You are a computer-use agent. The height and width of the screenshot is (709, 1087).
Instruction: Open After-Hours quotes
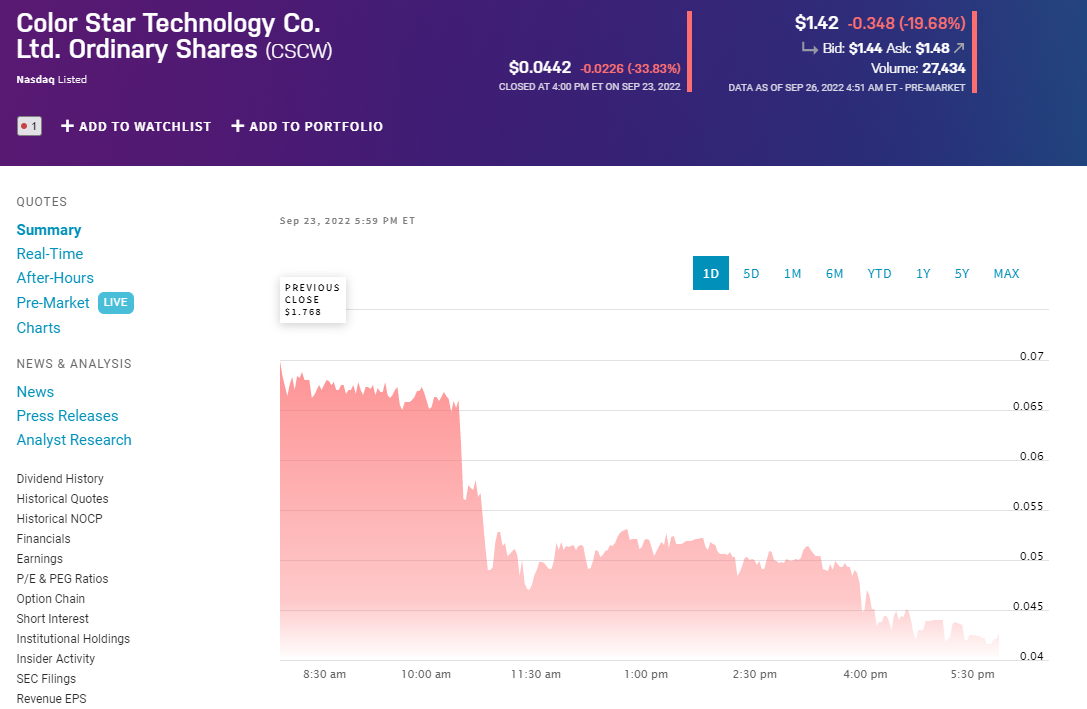(x=55, y=277)
